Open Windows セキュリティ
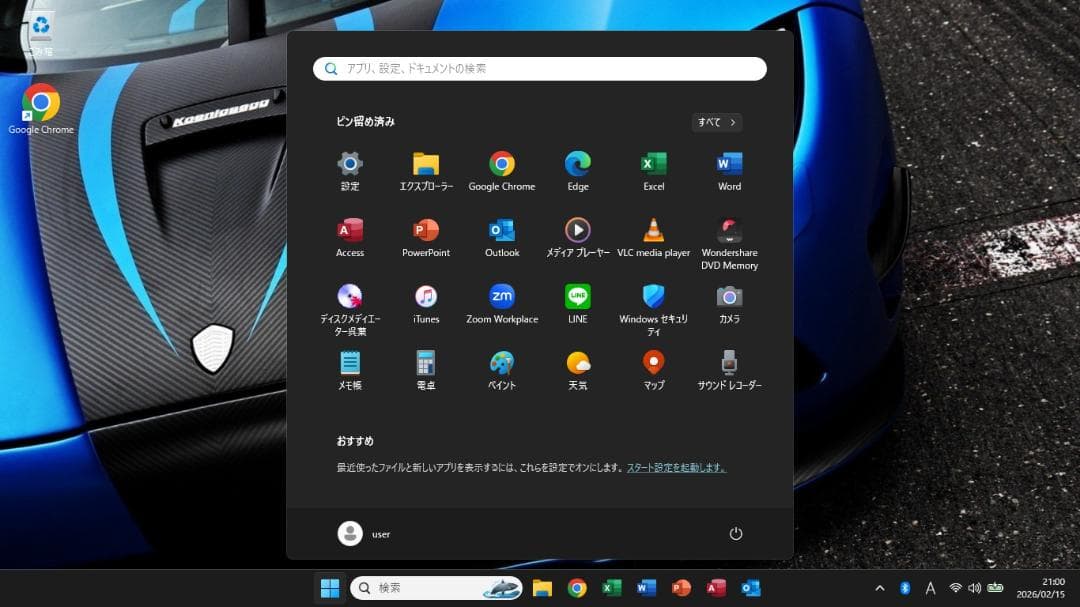The image size is (1080, 607). tap(653, 310)
